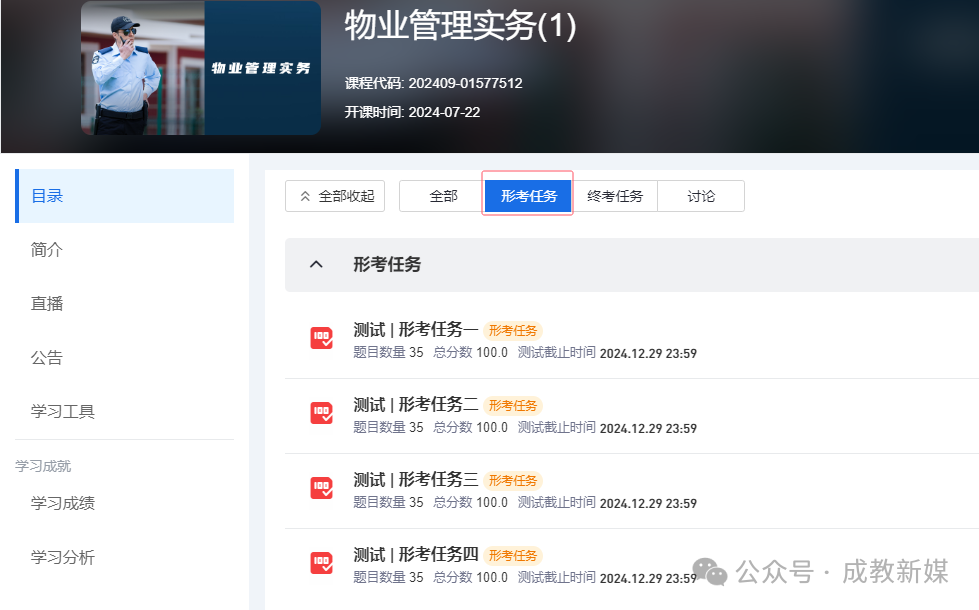View 学习成绩 in the sidebar
The width and height of the screenshot is (979, 610).
63,503
